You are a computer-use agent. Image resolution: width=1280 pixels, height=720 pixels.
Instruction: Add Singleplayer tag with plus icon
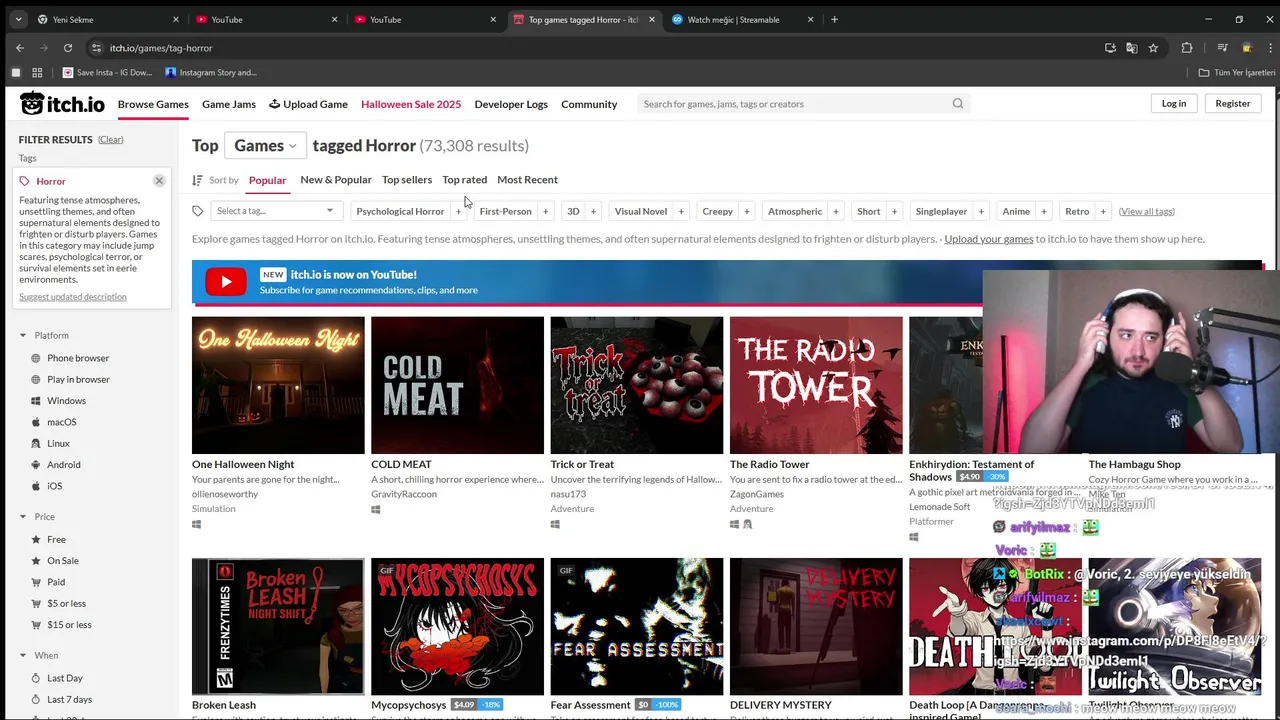(981, 212)
